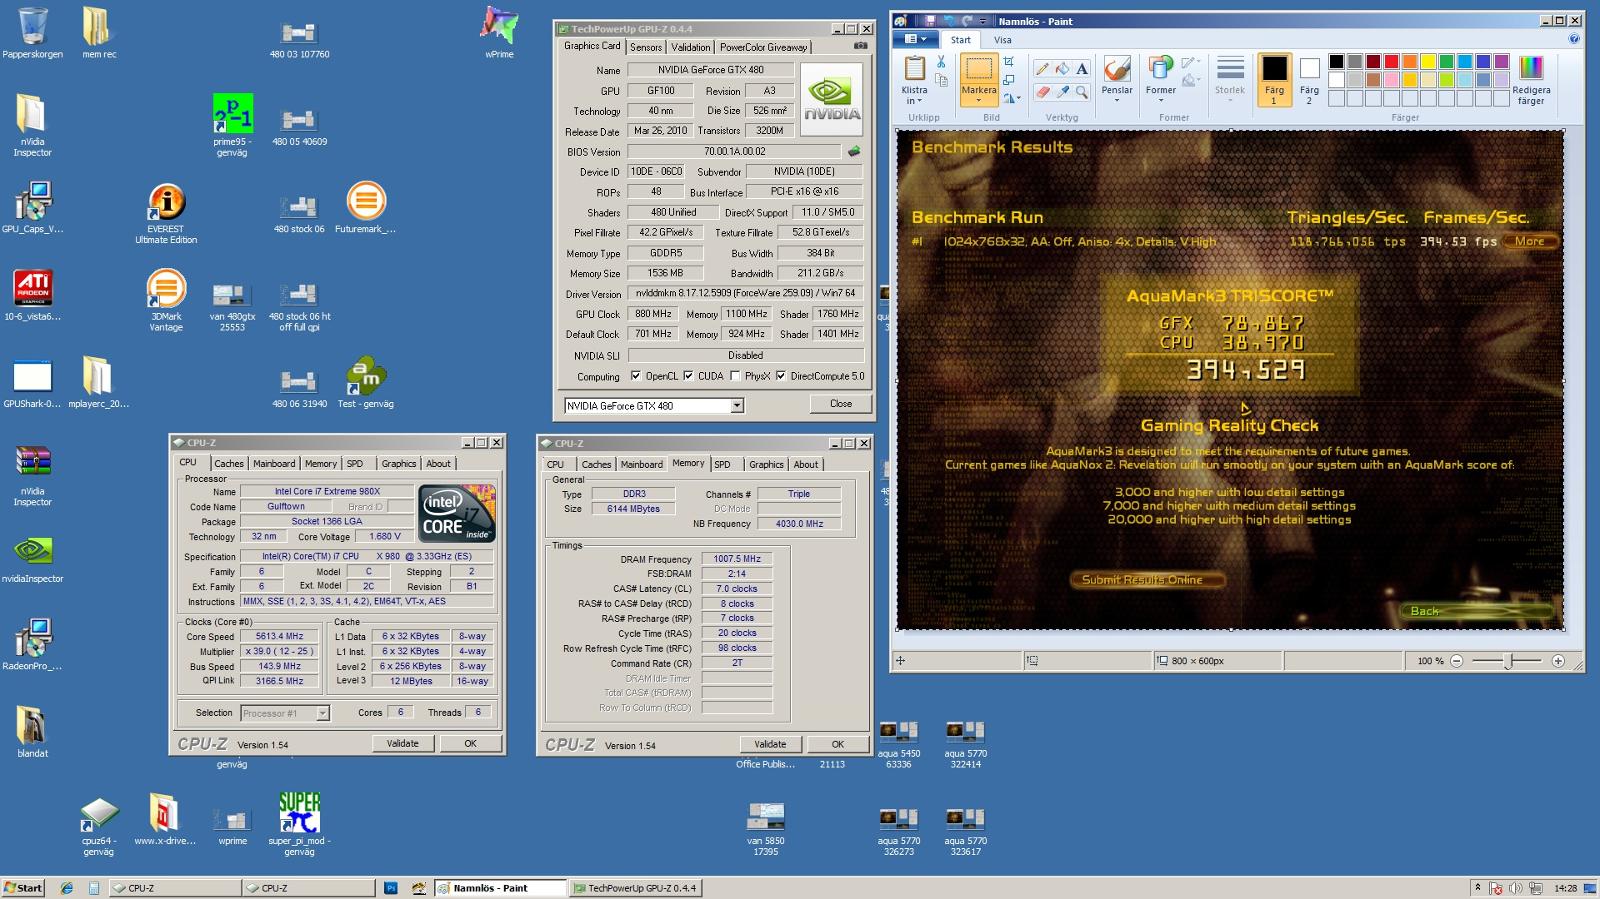Select the Color picker eyedropper tool
The width and height of the screenshot is (1600, 899).
(x=1062, y=92)
